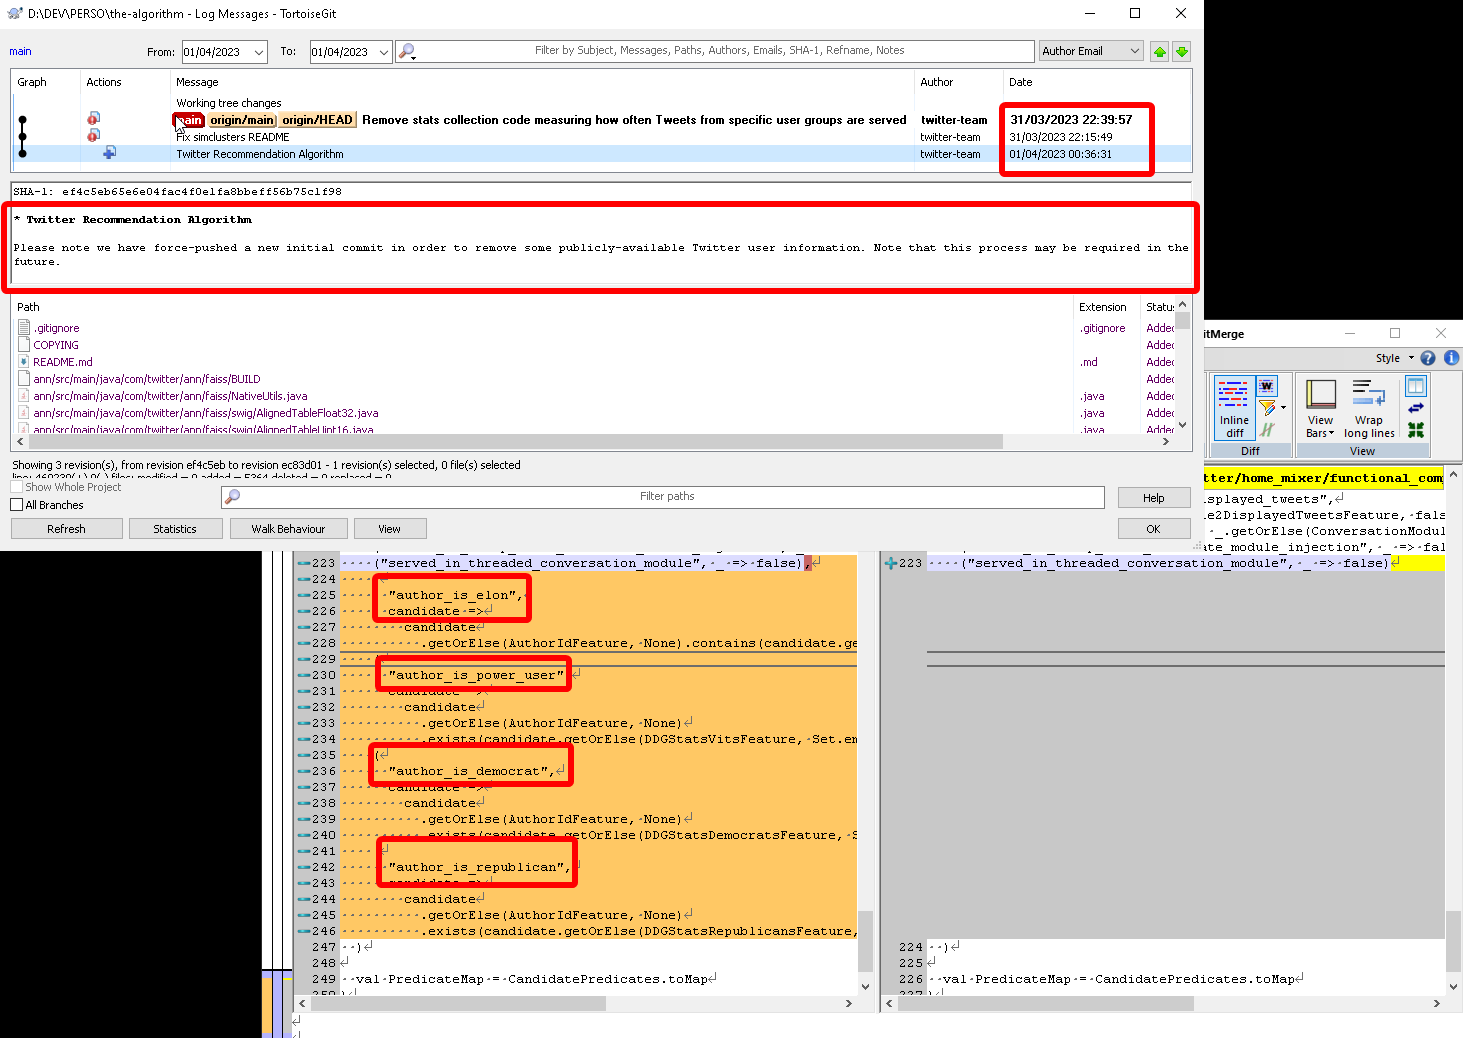
Task: Open the funnel-and-pencil filter icon
Action: coord(1268,406)
